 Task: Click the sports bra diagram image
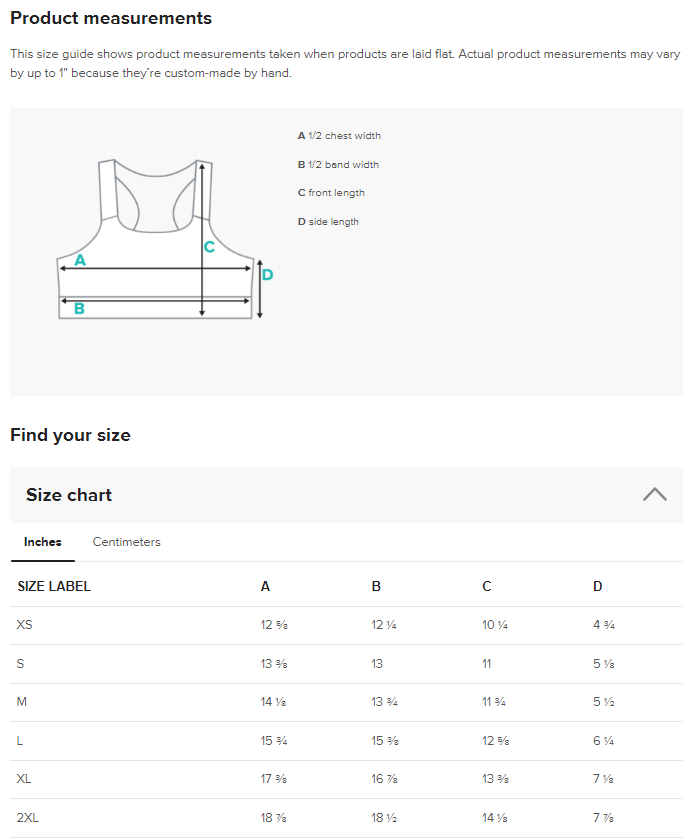[163, 239]
